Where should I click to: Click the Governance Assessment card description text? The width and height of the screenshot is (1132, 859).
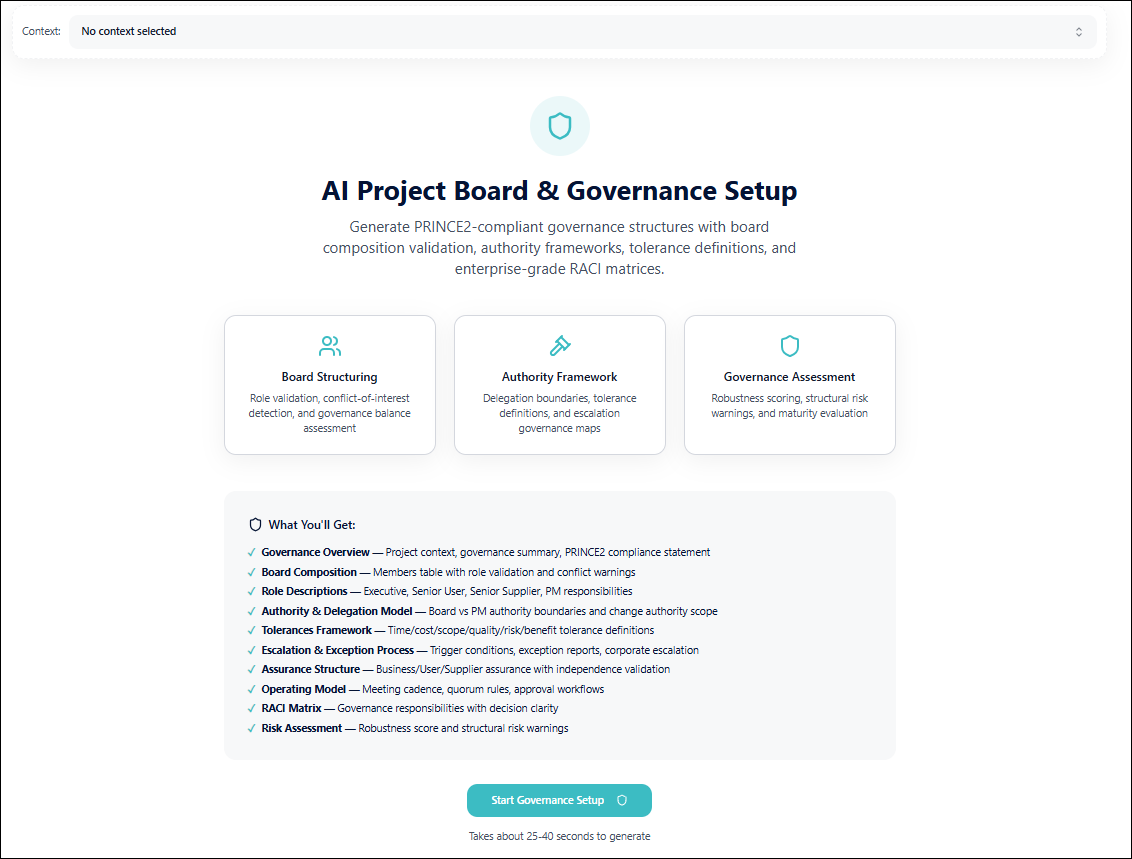click(790, 406)
